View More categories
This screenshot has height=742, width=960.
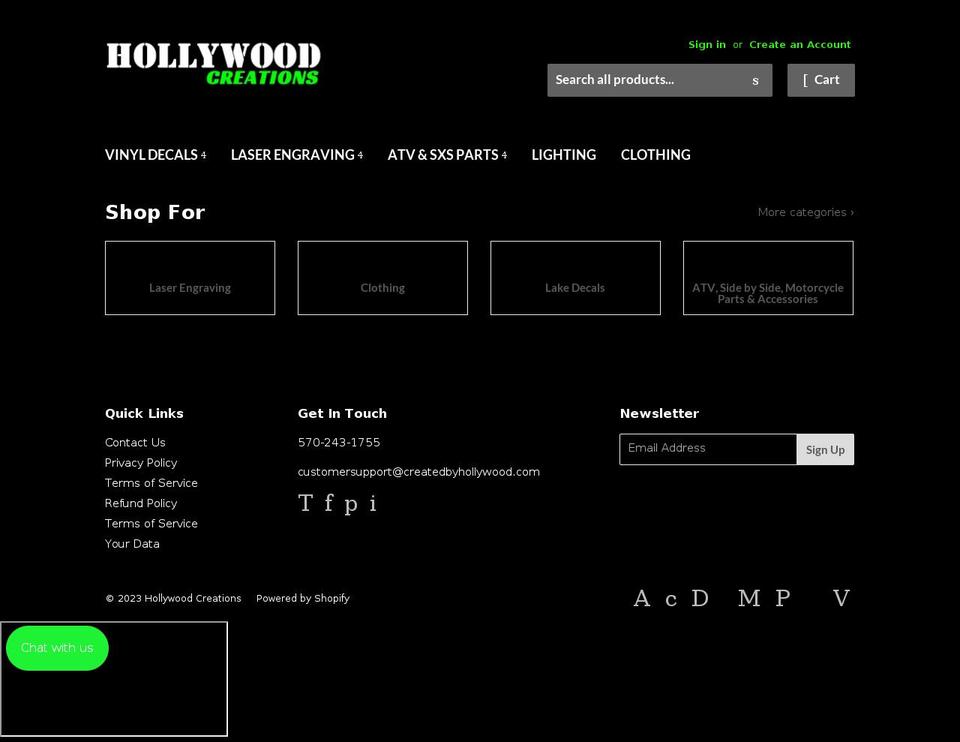[806, 212]
